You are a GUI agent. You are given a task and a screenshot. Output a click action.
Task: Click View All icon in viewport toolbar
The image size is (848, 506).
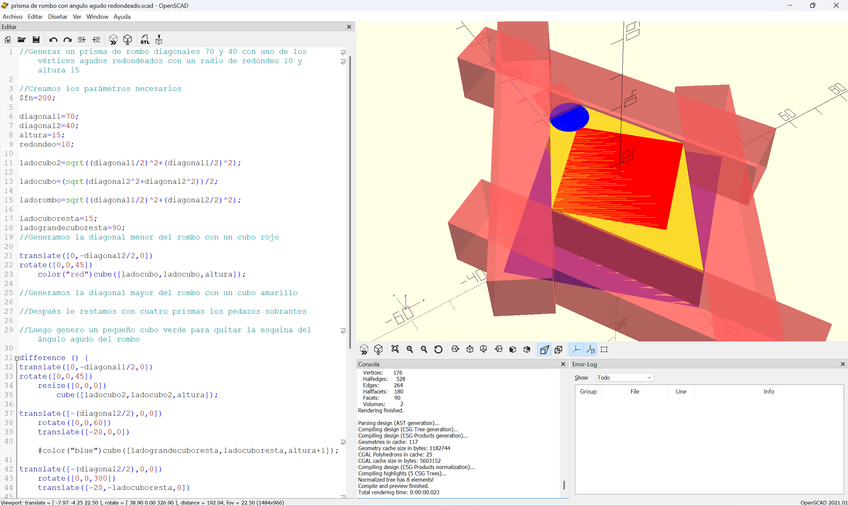395,350
